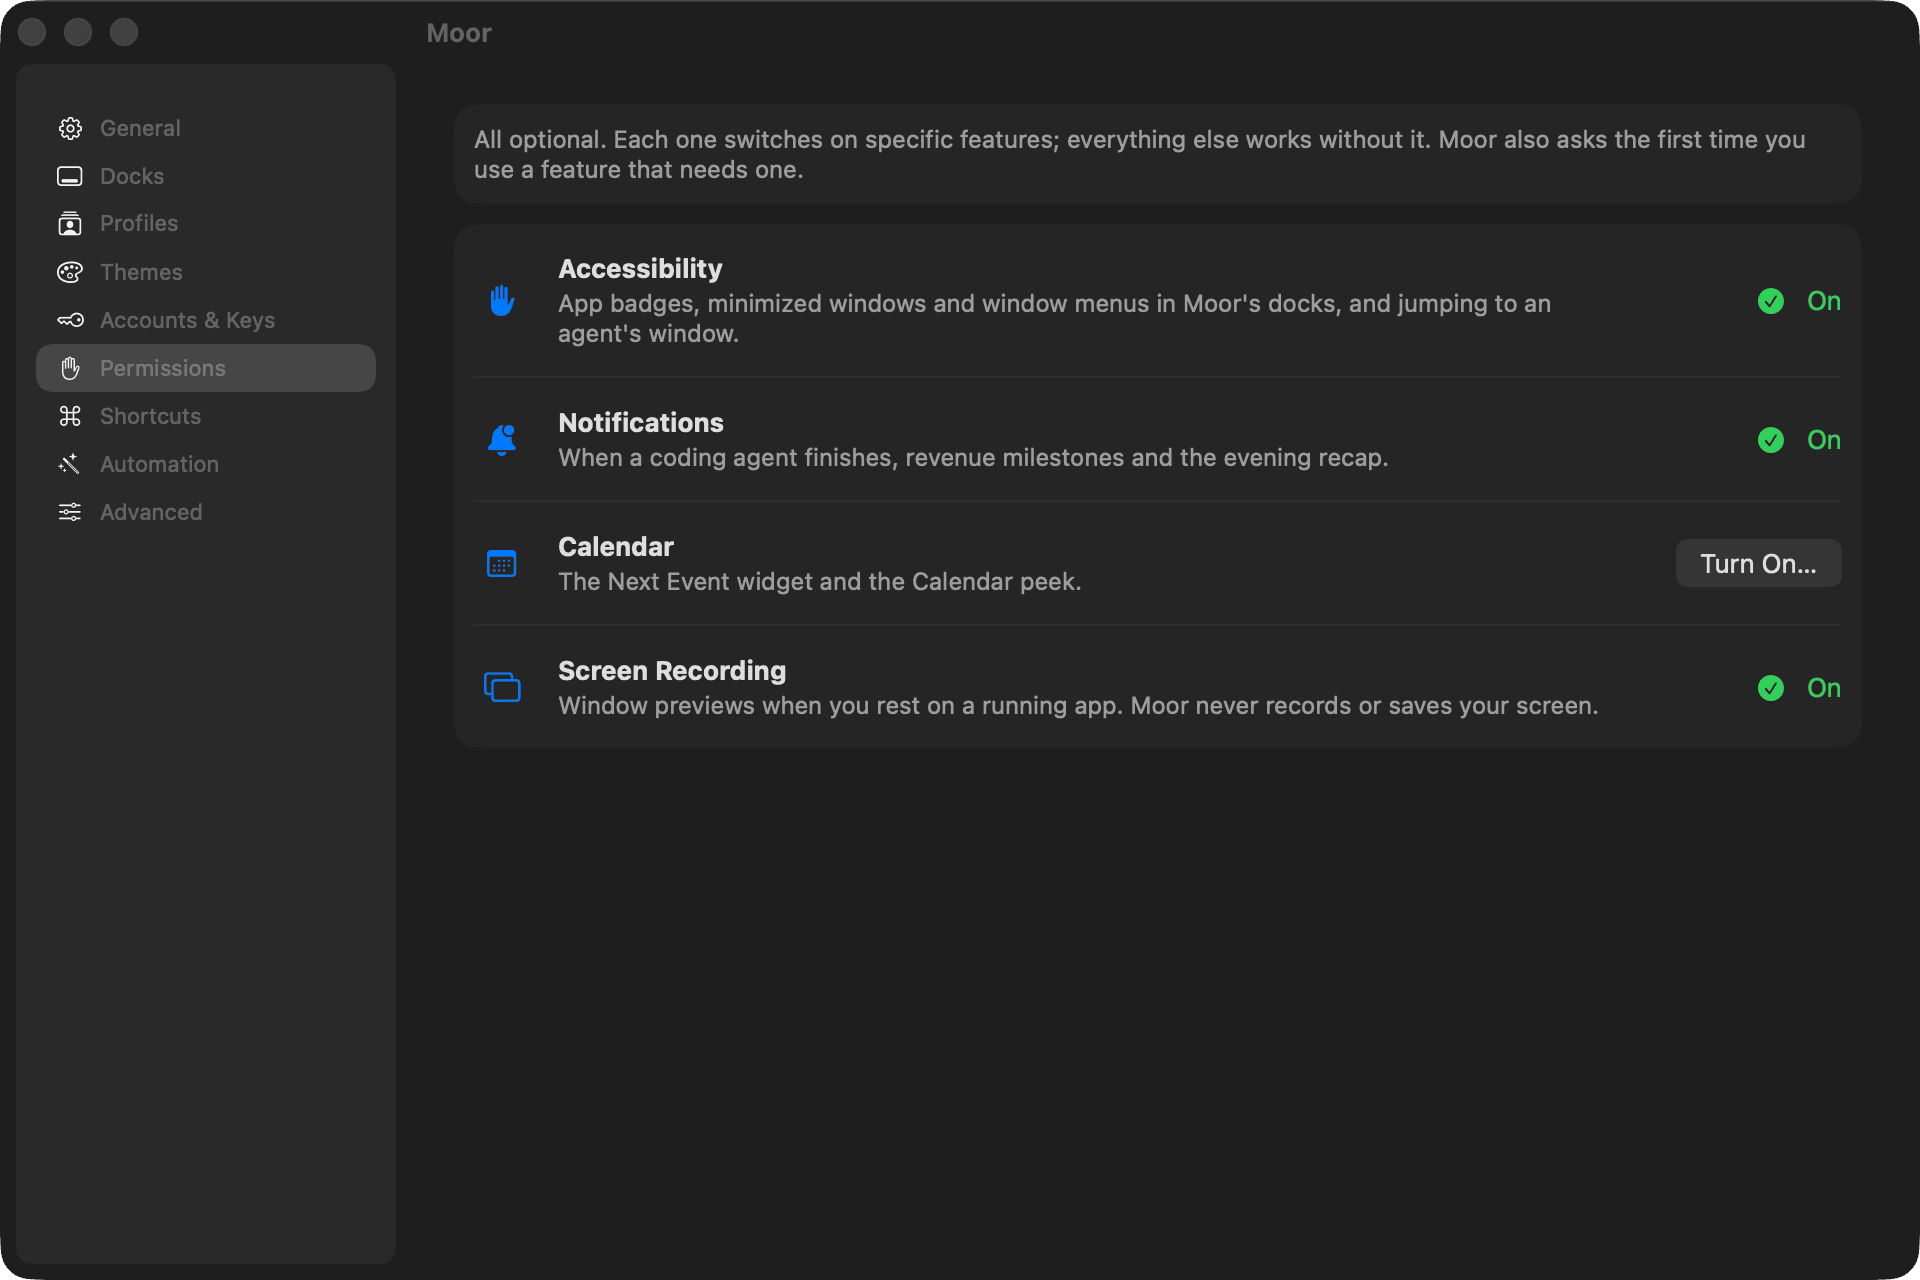The image size is (1920, 1280).
Task: Show the Automation settings
Action: point(206,464)
